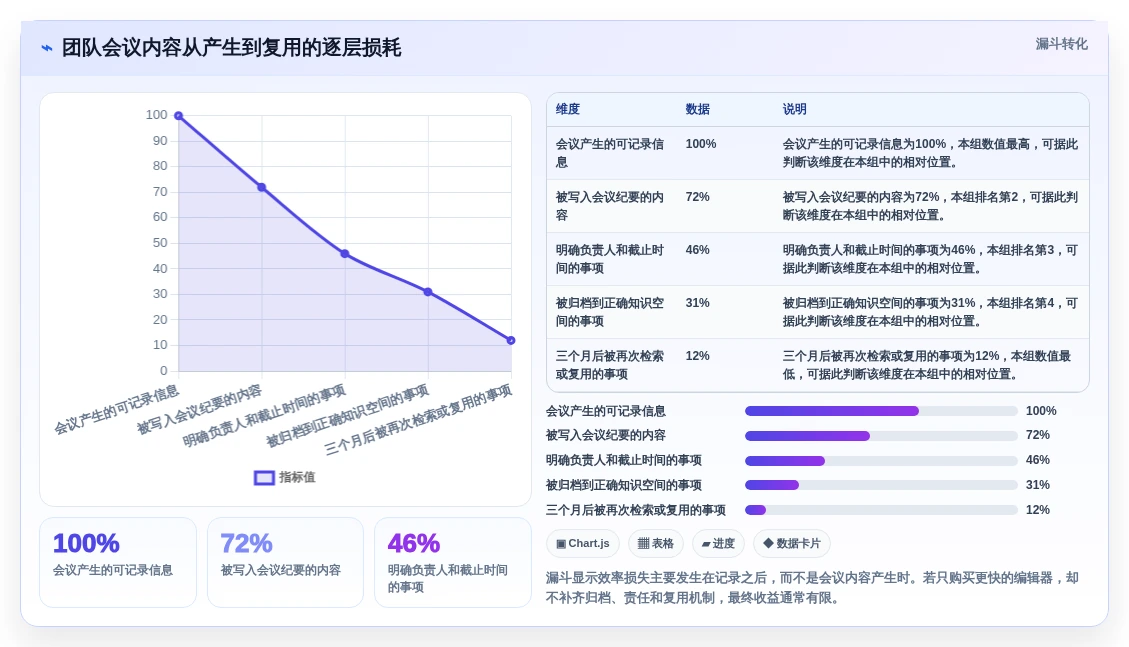Click the table row name 明确负责人和截止时间的事项
The height and width of the screenshot is (647, 1129).
pos(610,259)
